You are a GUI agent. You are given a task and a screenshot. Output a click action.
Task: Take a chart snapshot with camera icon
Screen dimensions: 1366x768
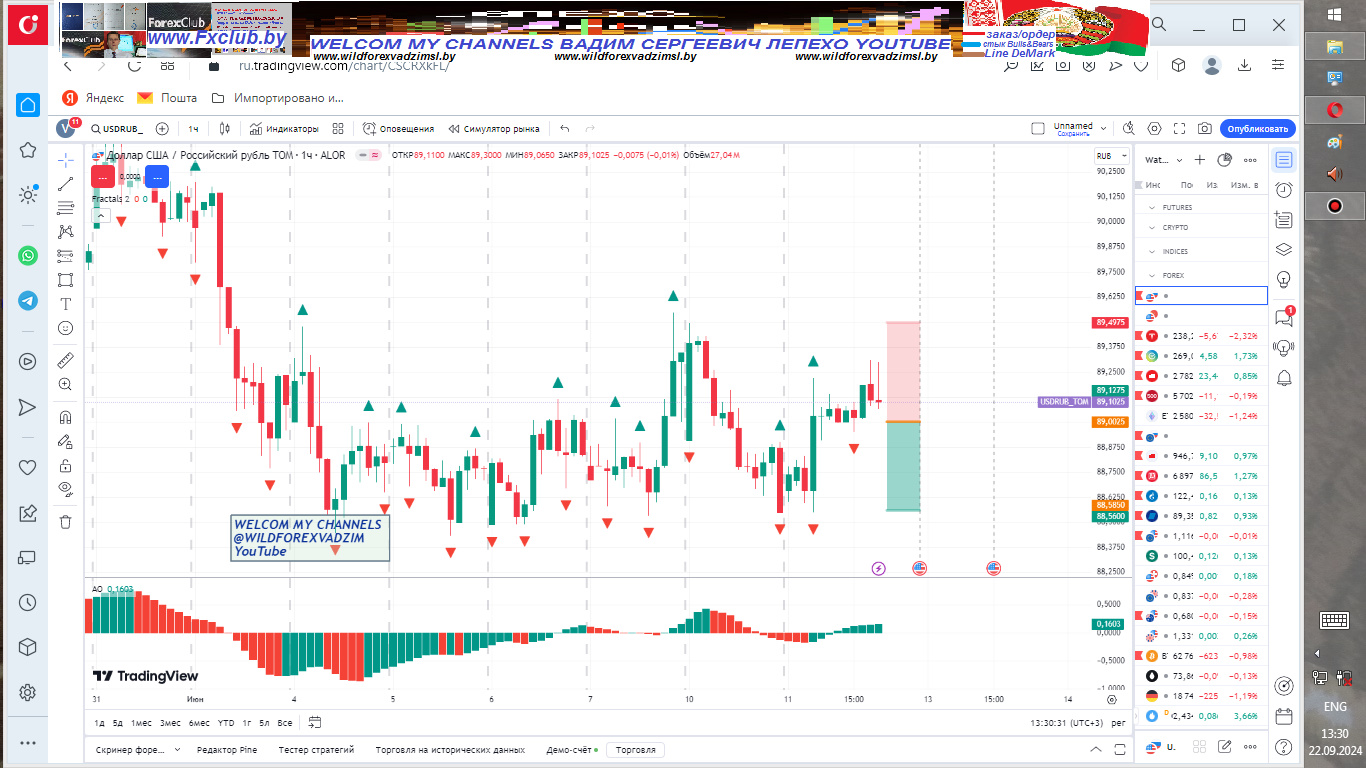point(1205,129)
